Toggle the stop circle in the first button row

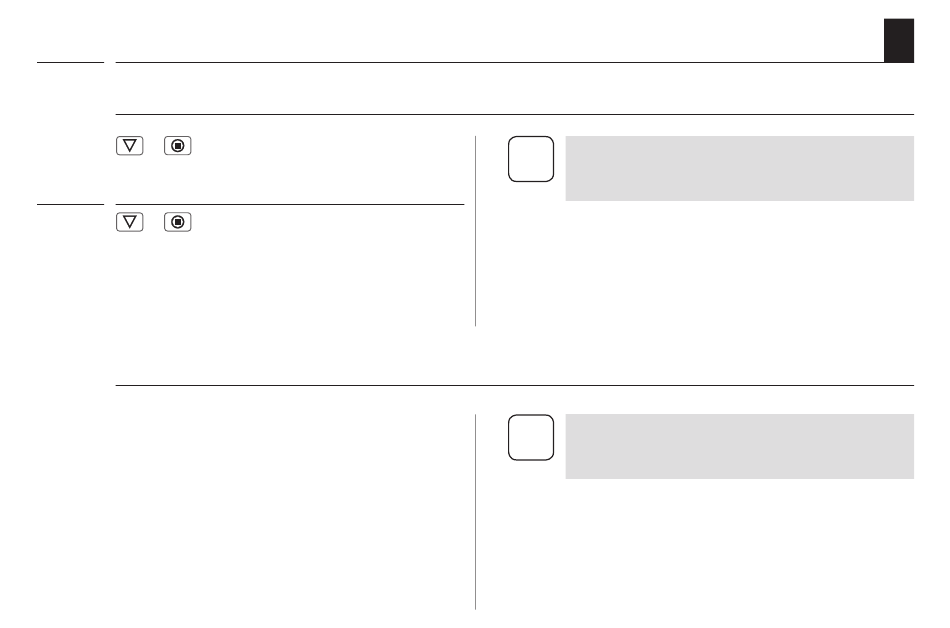point(178,146)
